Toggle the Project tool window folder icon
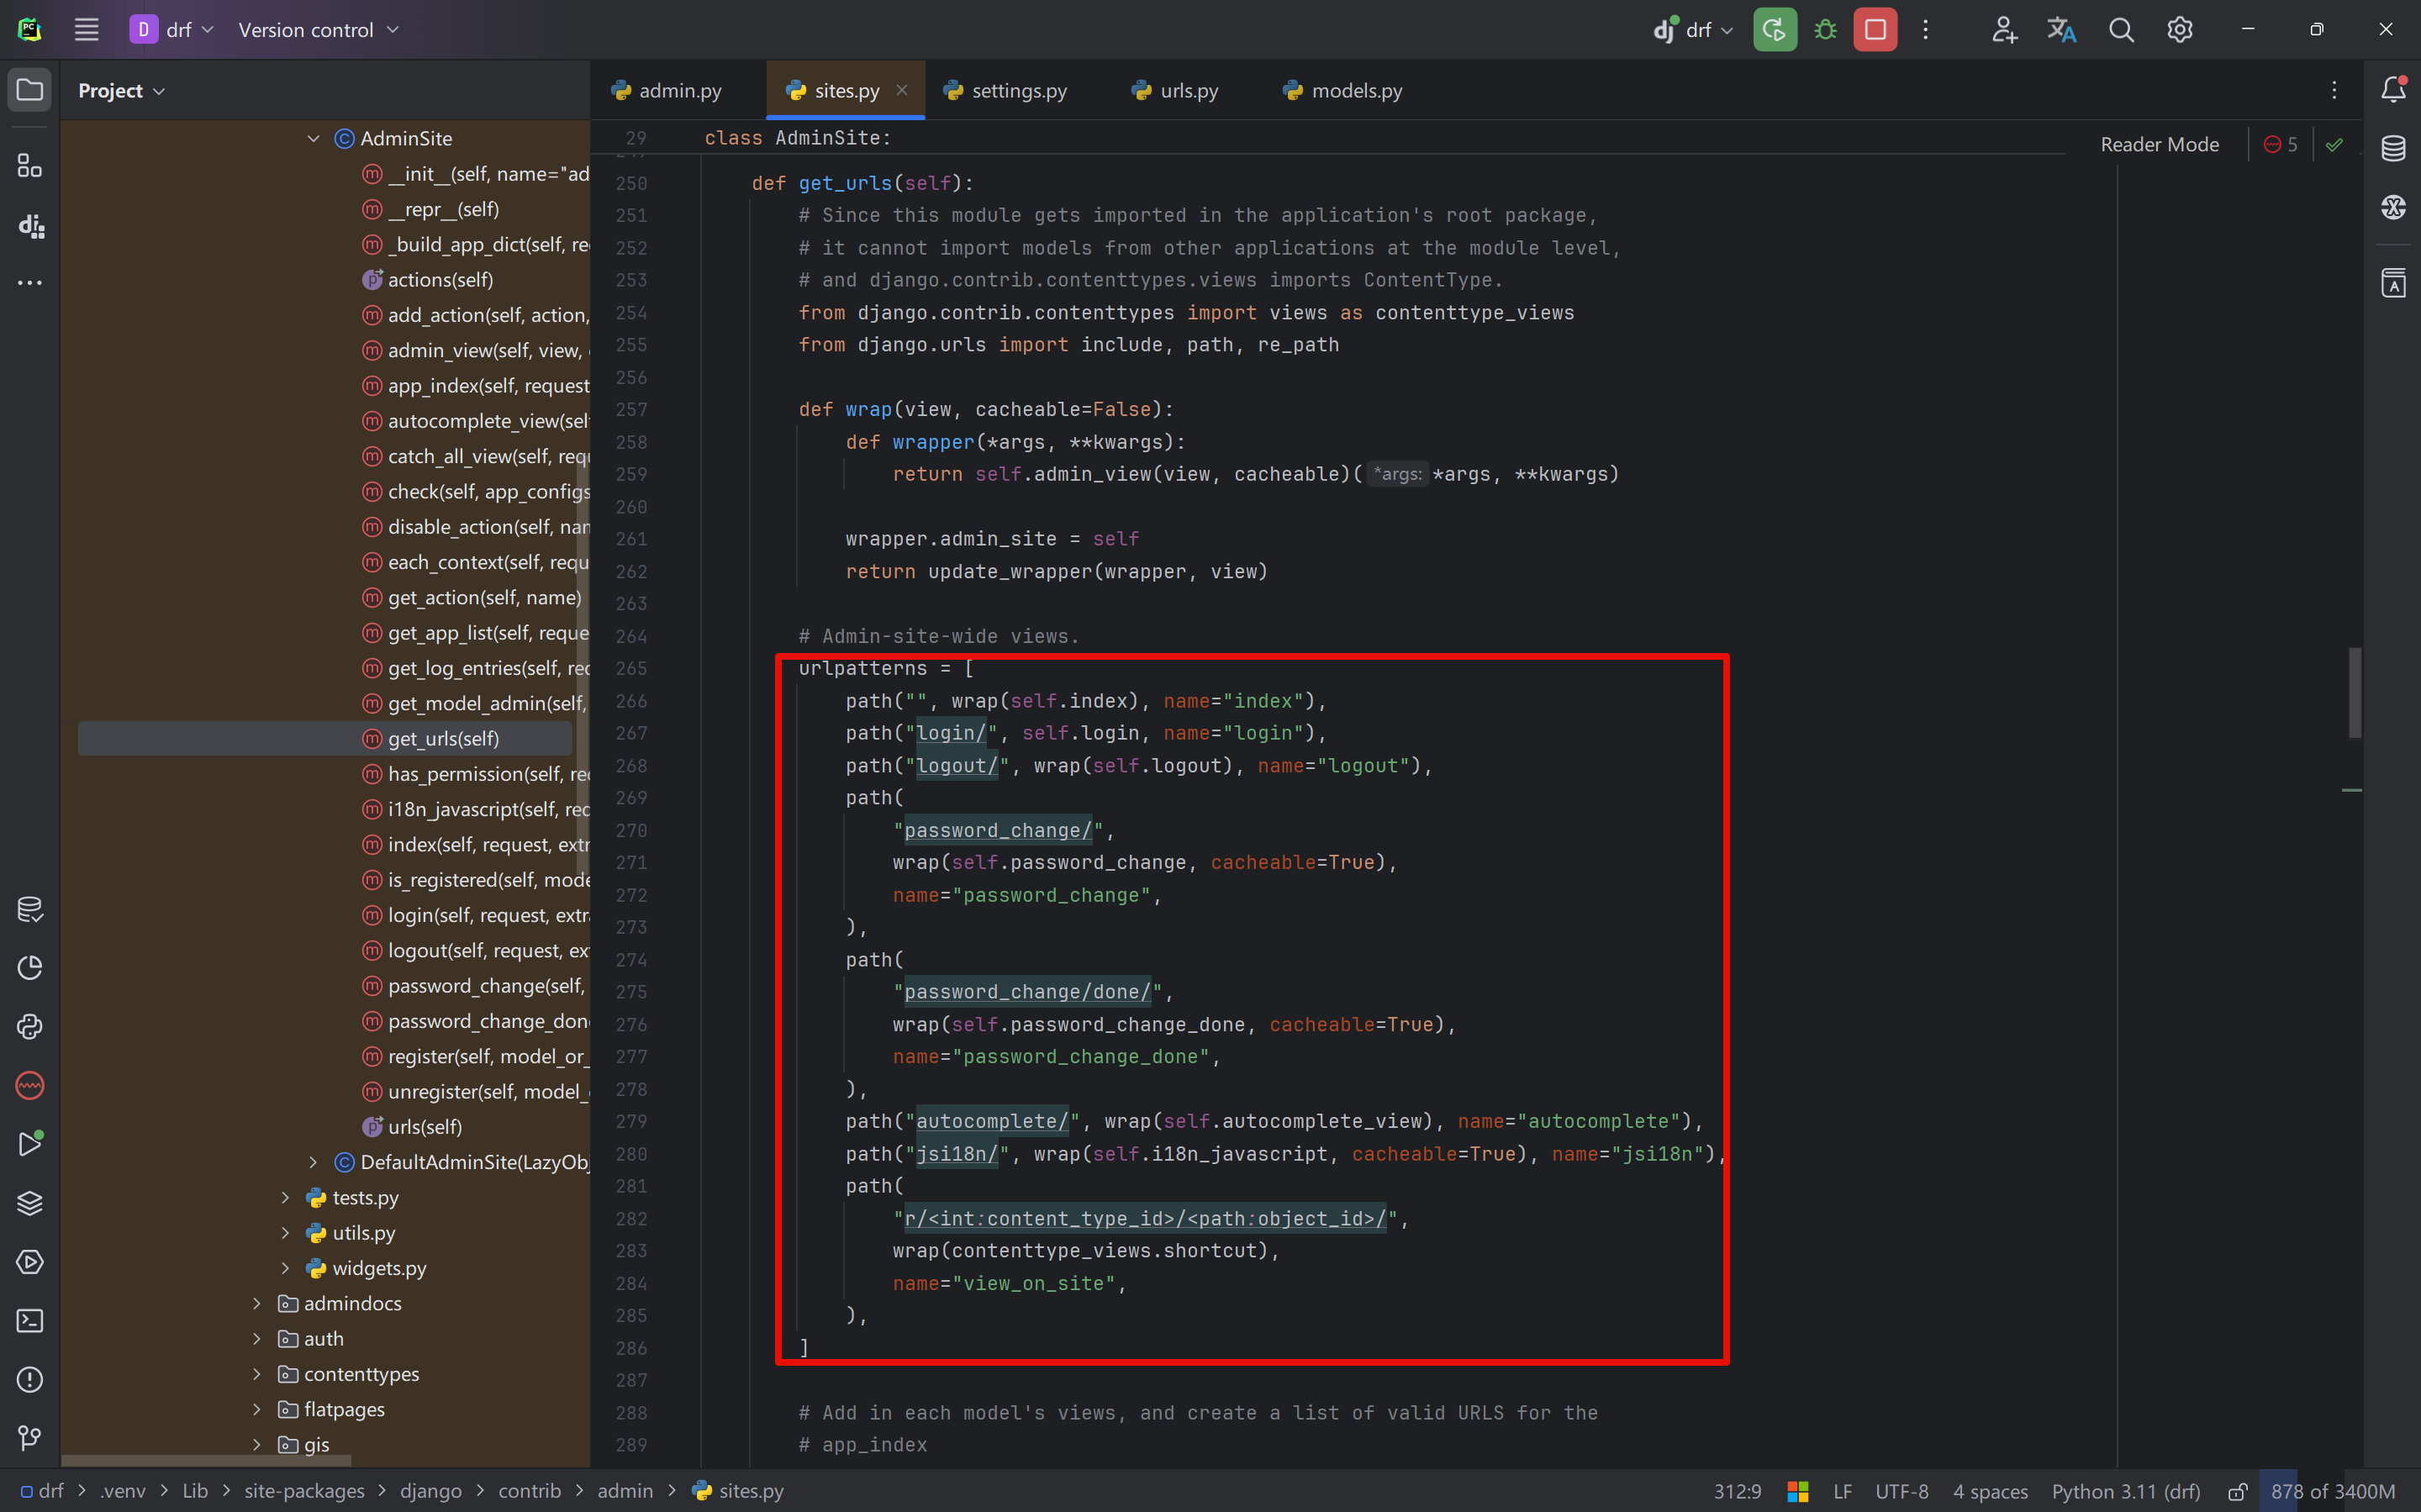The width and height of the screenshot is (2421, 1512). 30,90
